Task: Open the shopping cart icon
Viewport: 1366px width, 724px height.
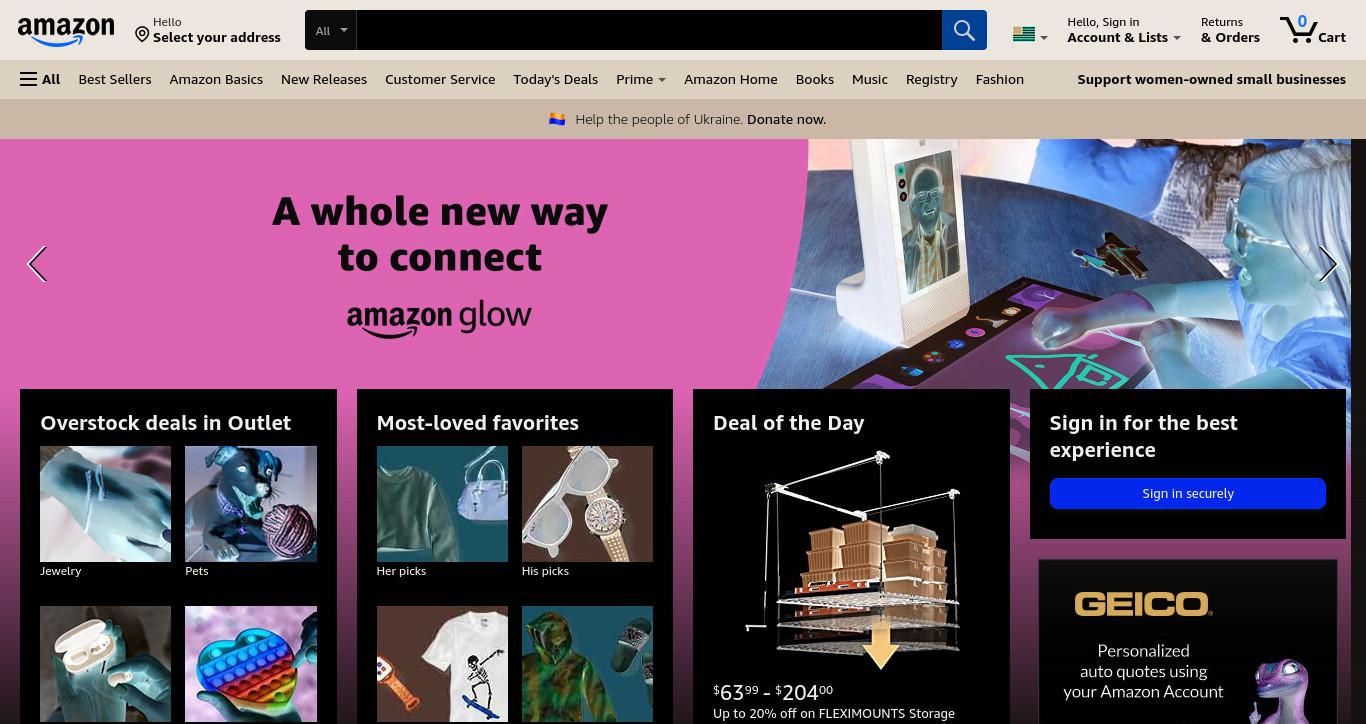Action: (x=1312, y=30)
